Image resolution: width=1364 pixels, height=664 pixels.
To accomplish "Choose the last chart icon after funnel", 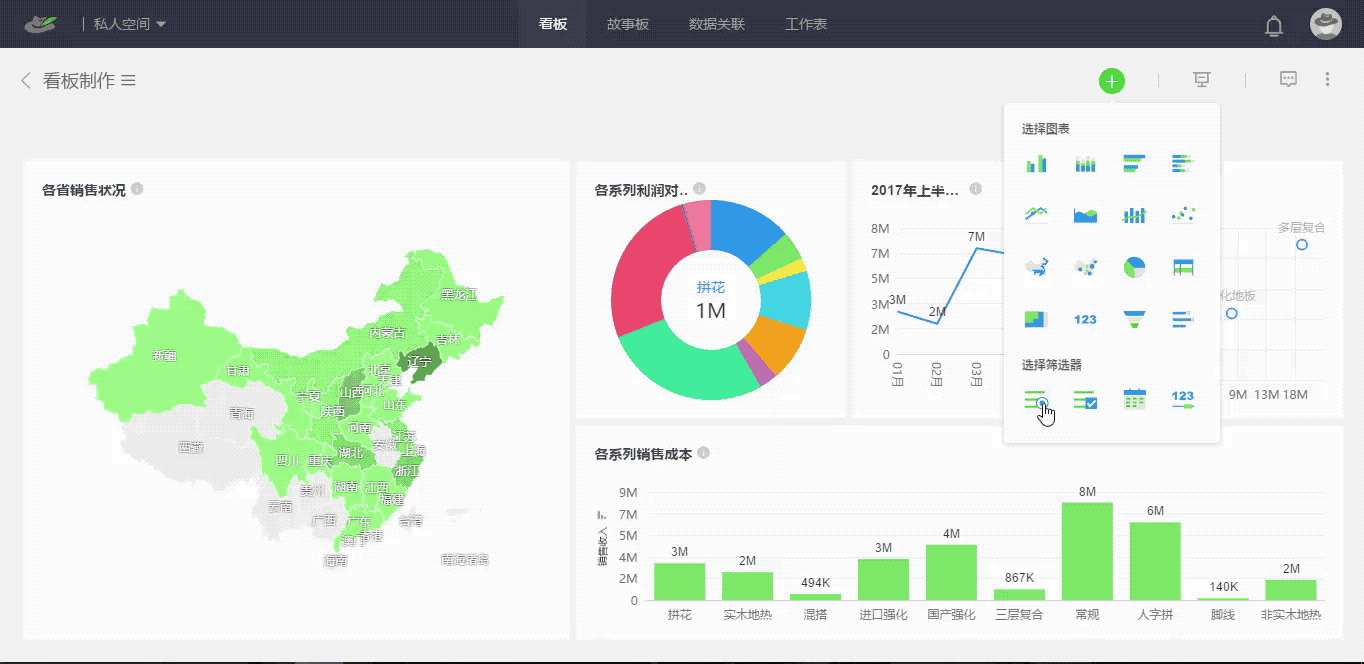I will click(1182, 319).
